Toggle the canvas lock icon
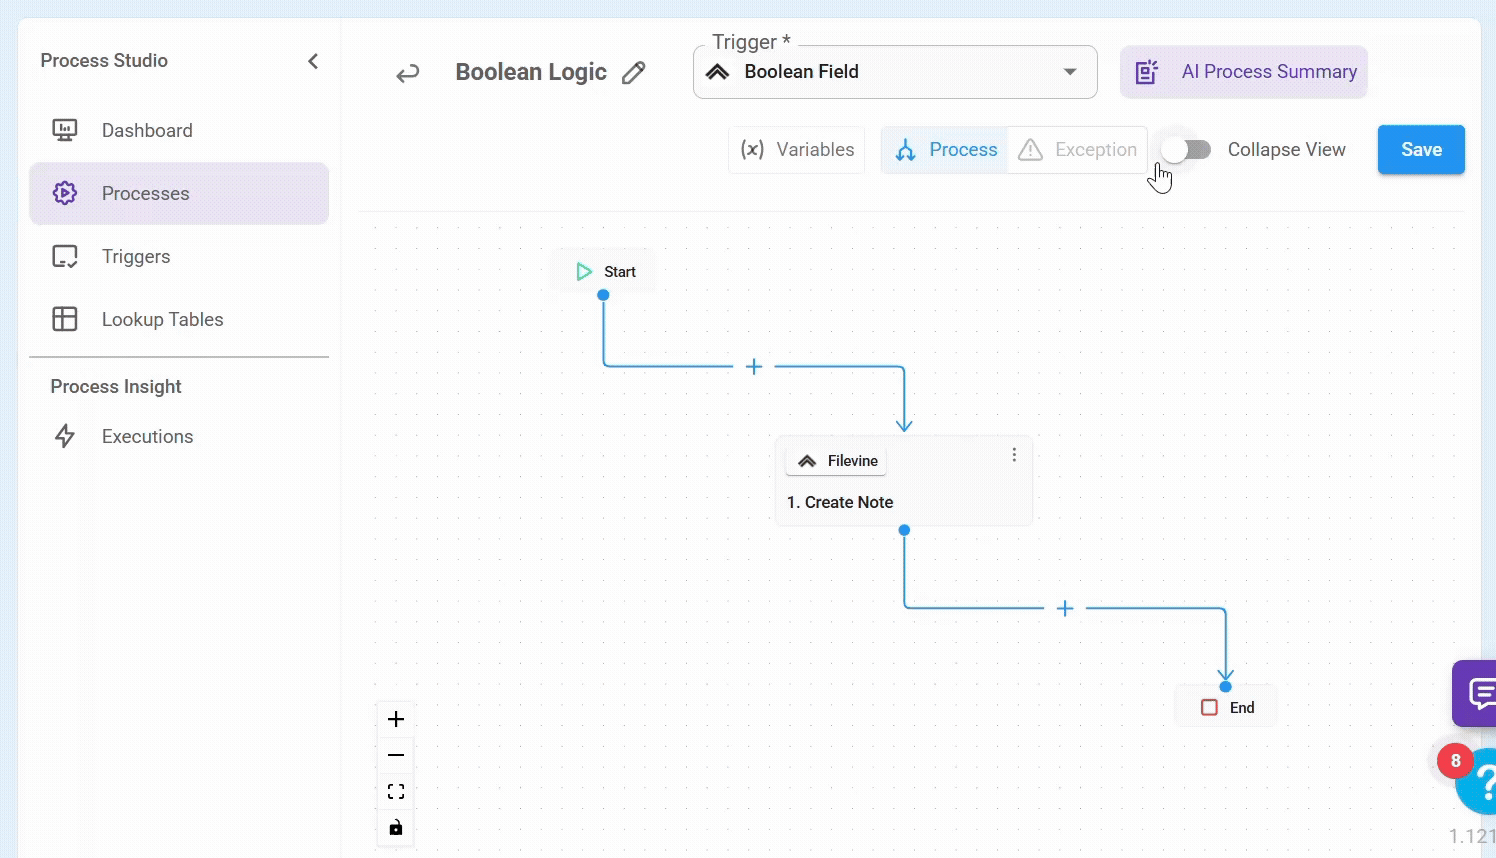Image resolution: width=1496 pixels, height=858 pixels. click(396, 827)
